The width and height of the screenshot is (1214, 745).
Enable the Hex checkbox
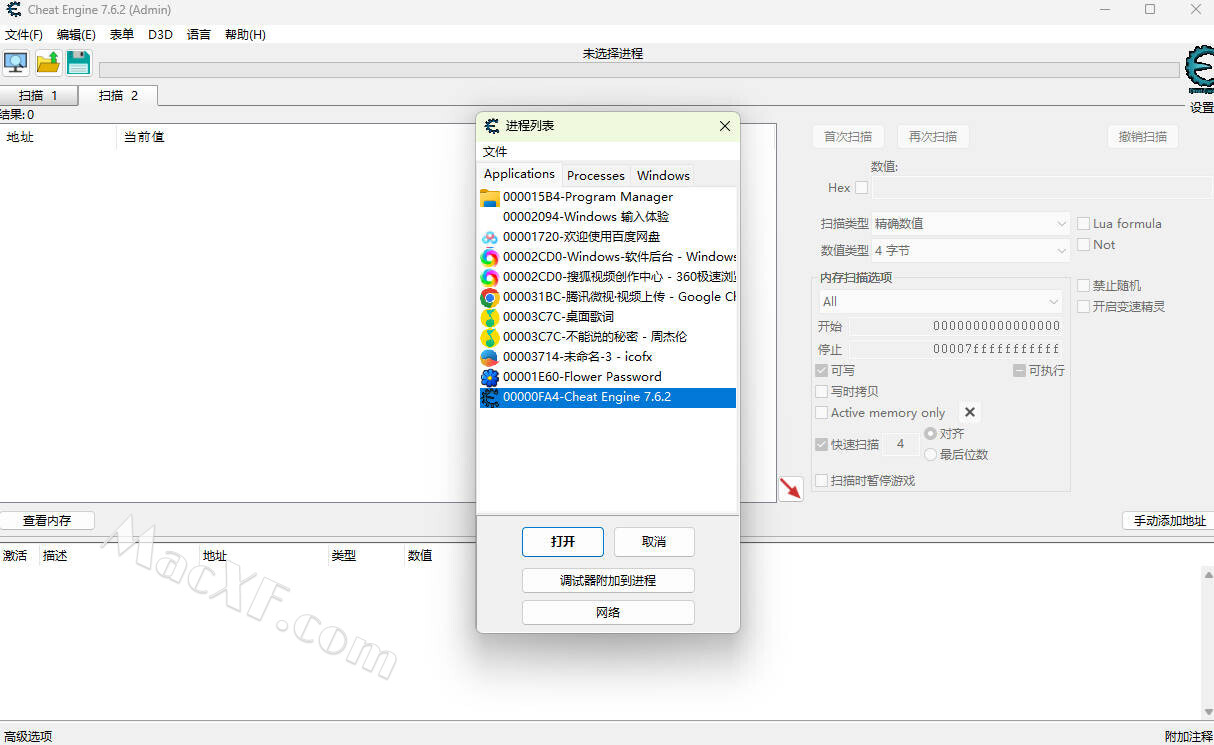pyautogui.click(x=862, y=187)
